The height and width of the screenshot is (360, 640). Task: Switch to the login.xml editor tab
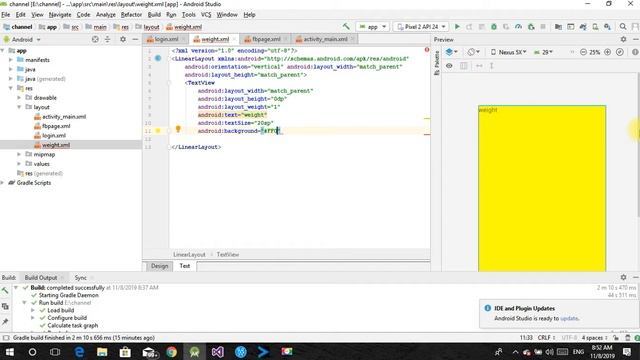click(166, 39)
